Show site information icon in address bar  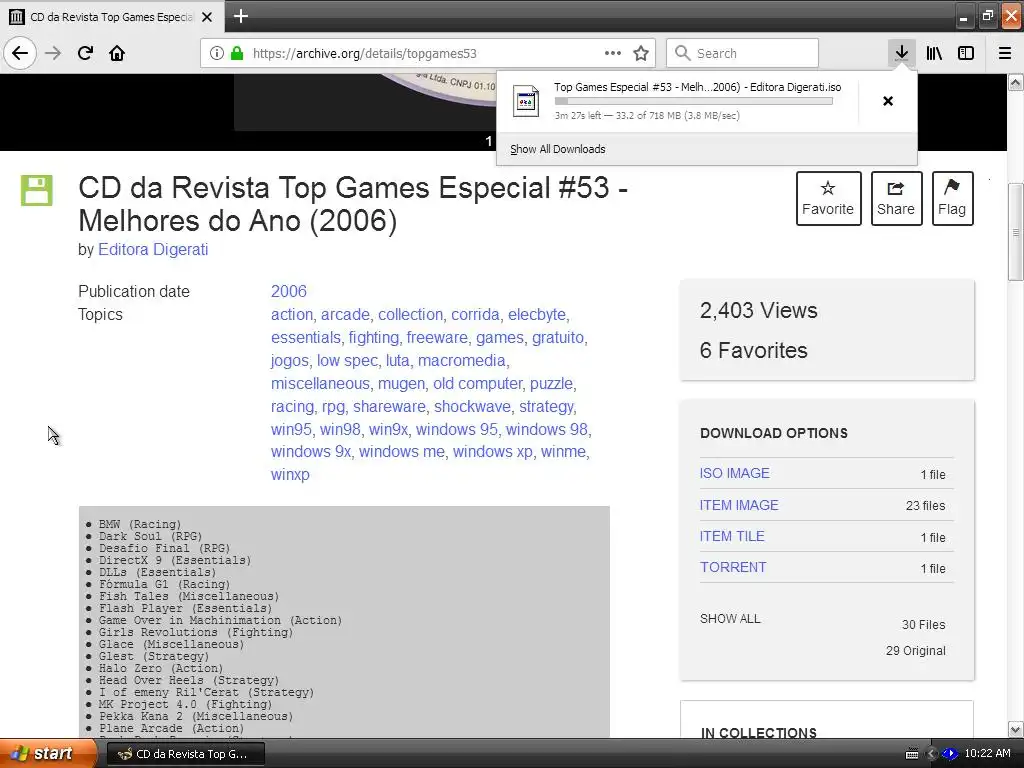(217, 53)
